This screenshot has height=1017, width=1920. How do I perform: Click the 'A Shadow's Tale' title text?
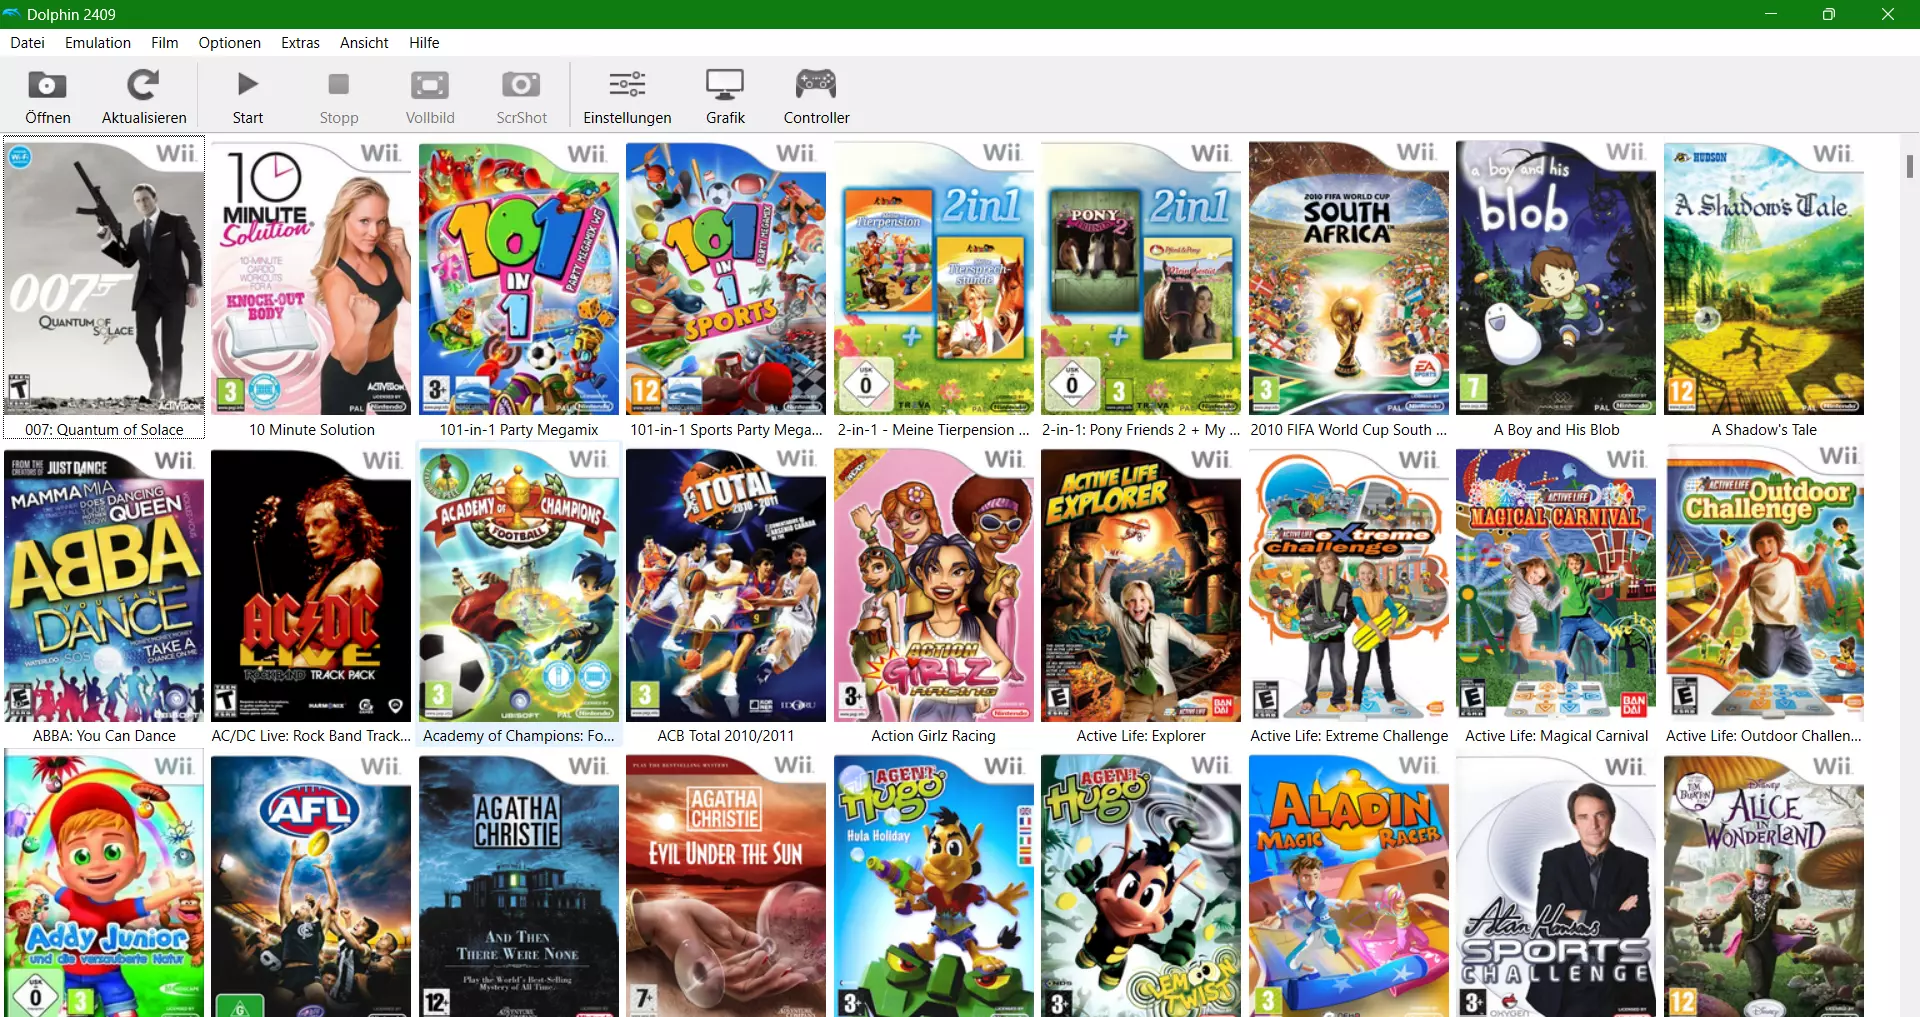pyautogui.click(x=1764, y=429)
